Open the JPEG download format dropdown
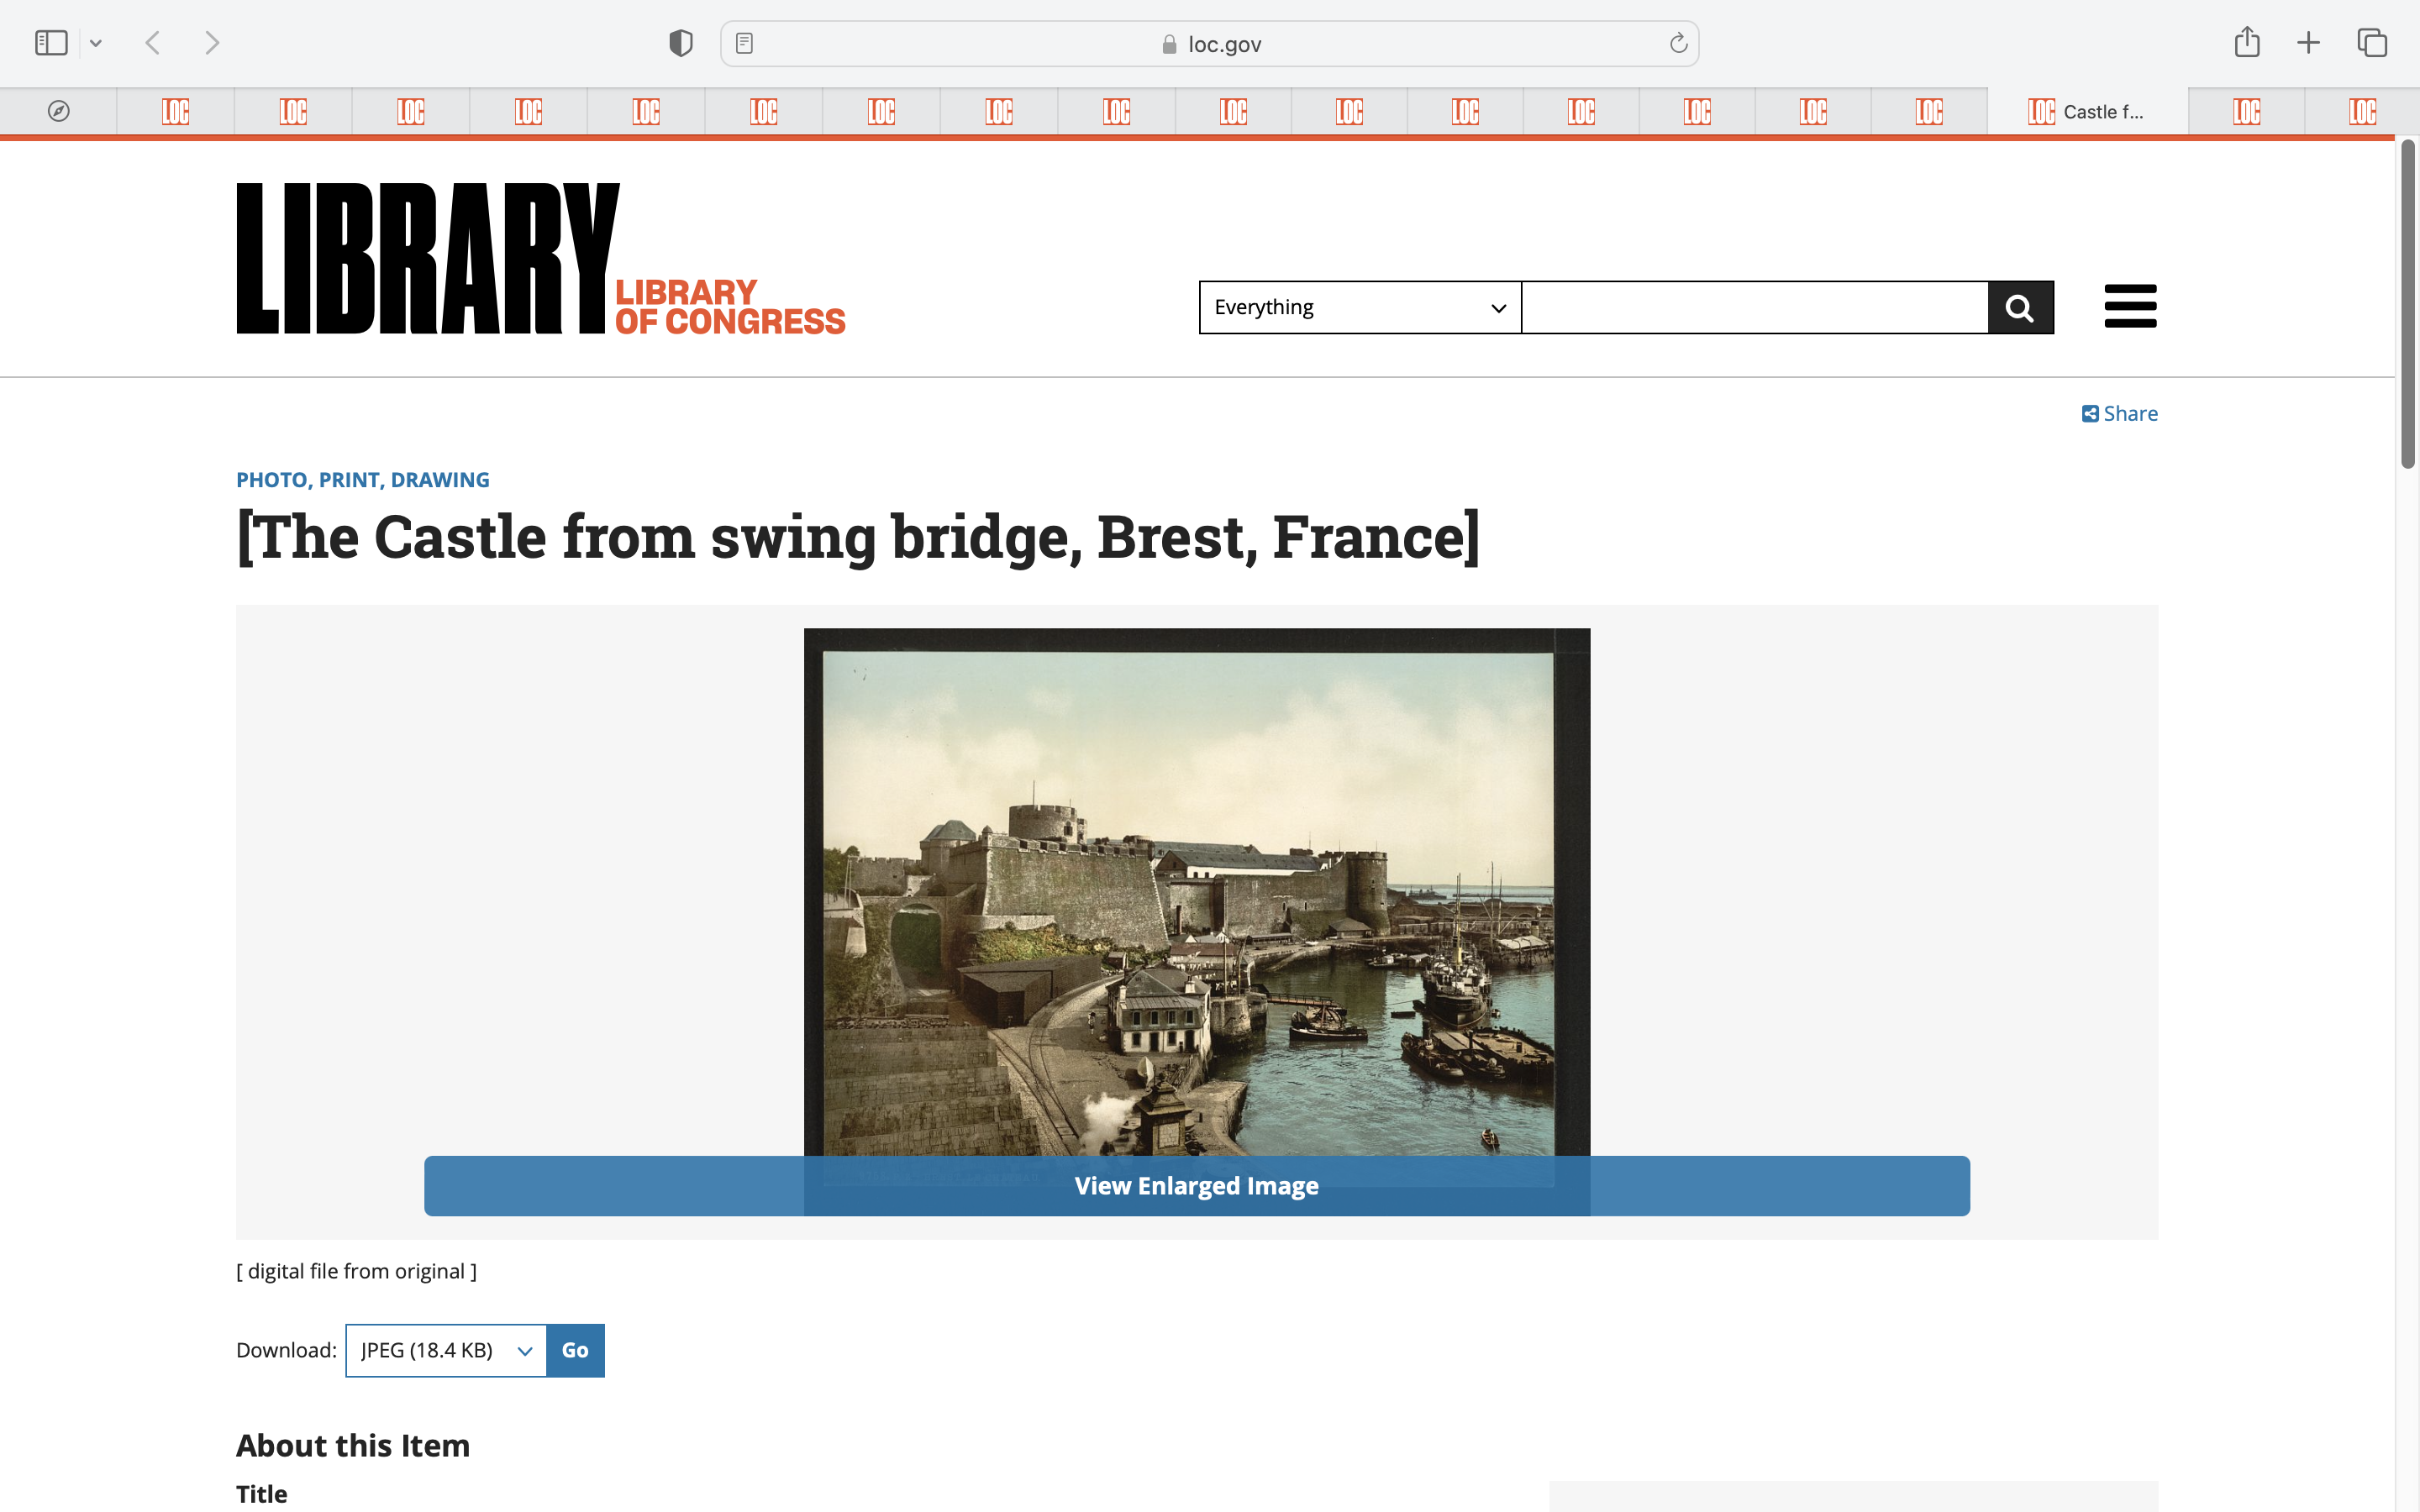Screen dimensions: 2420x1512 [446, 1350]
